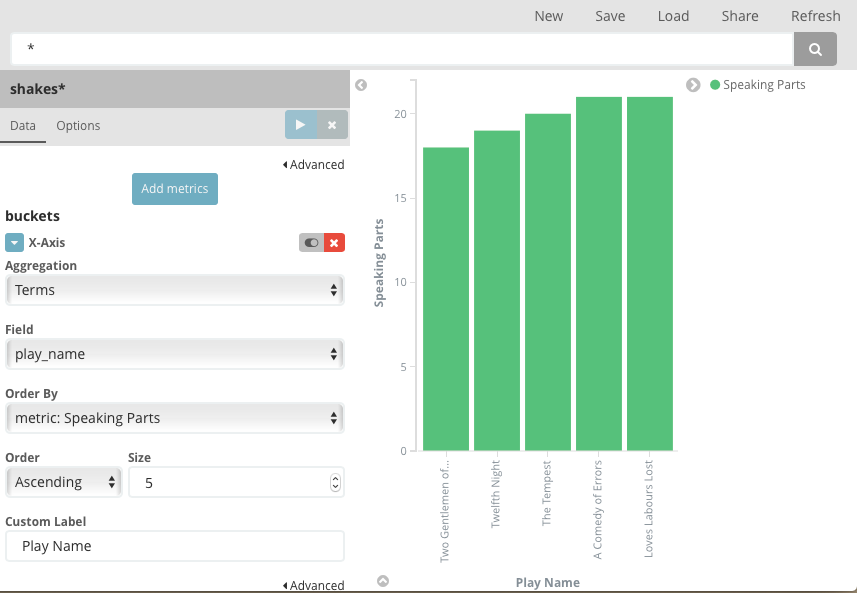Discard pending changes with the X icon
This screenshot has width=857, height=593.
coord(331,124)
